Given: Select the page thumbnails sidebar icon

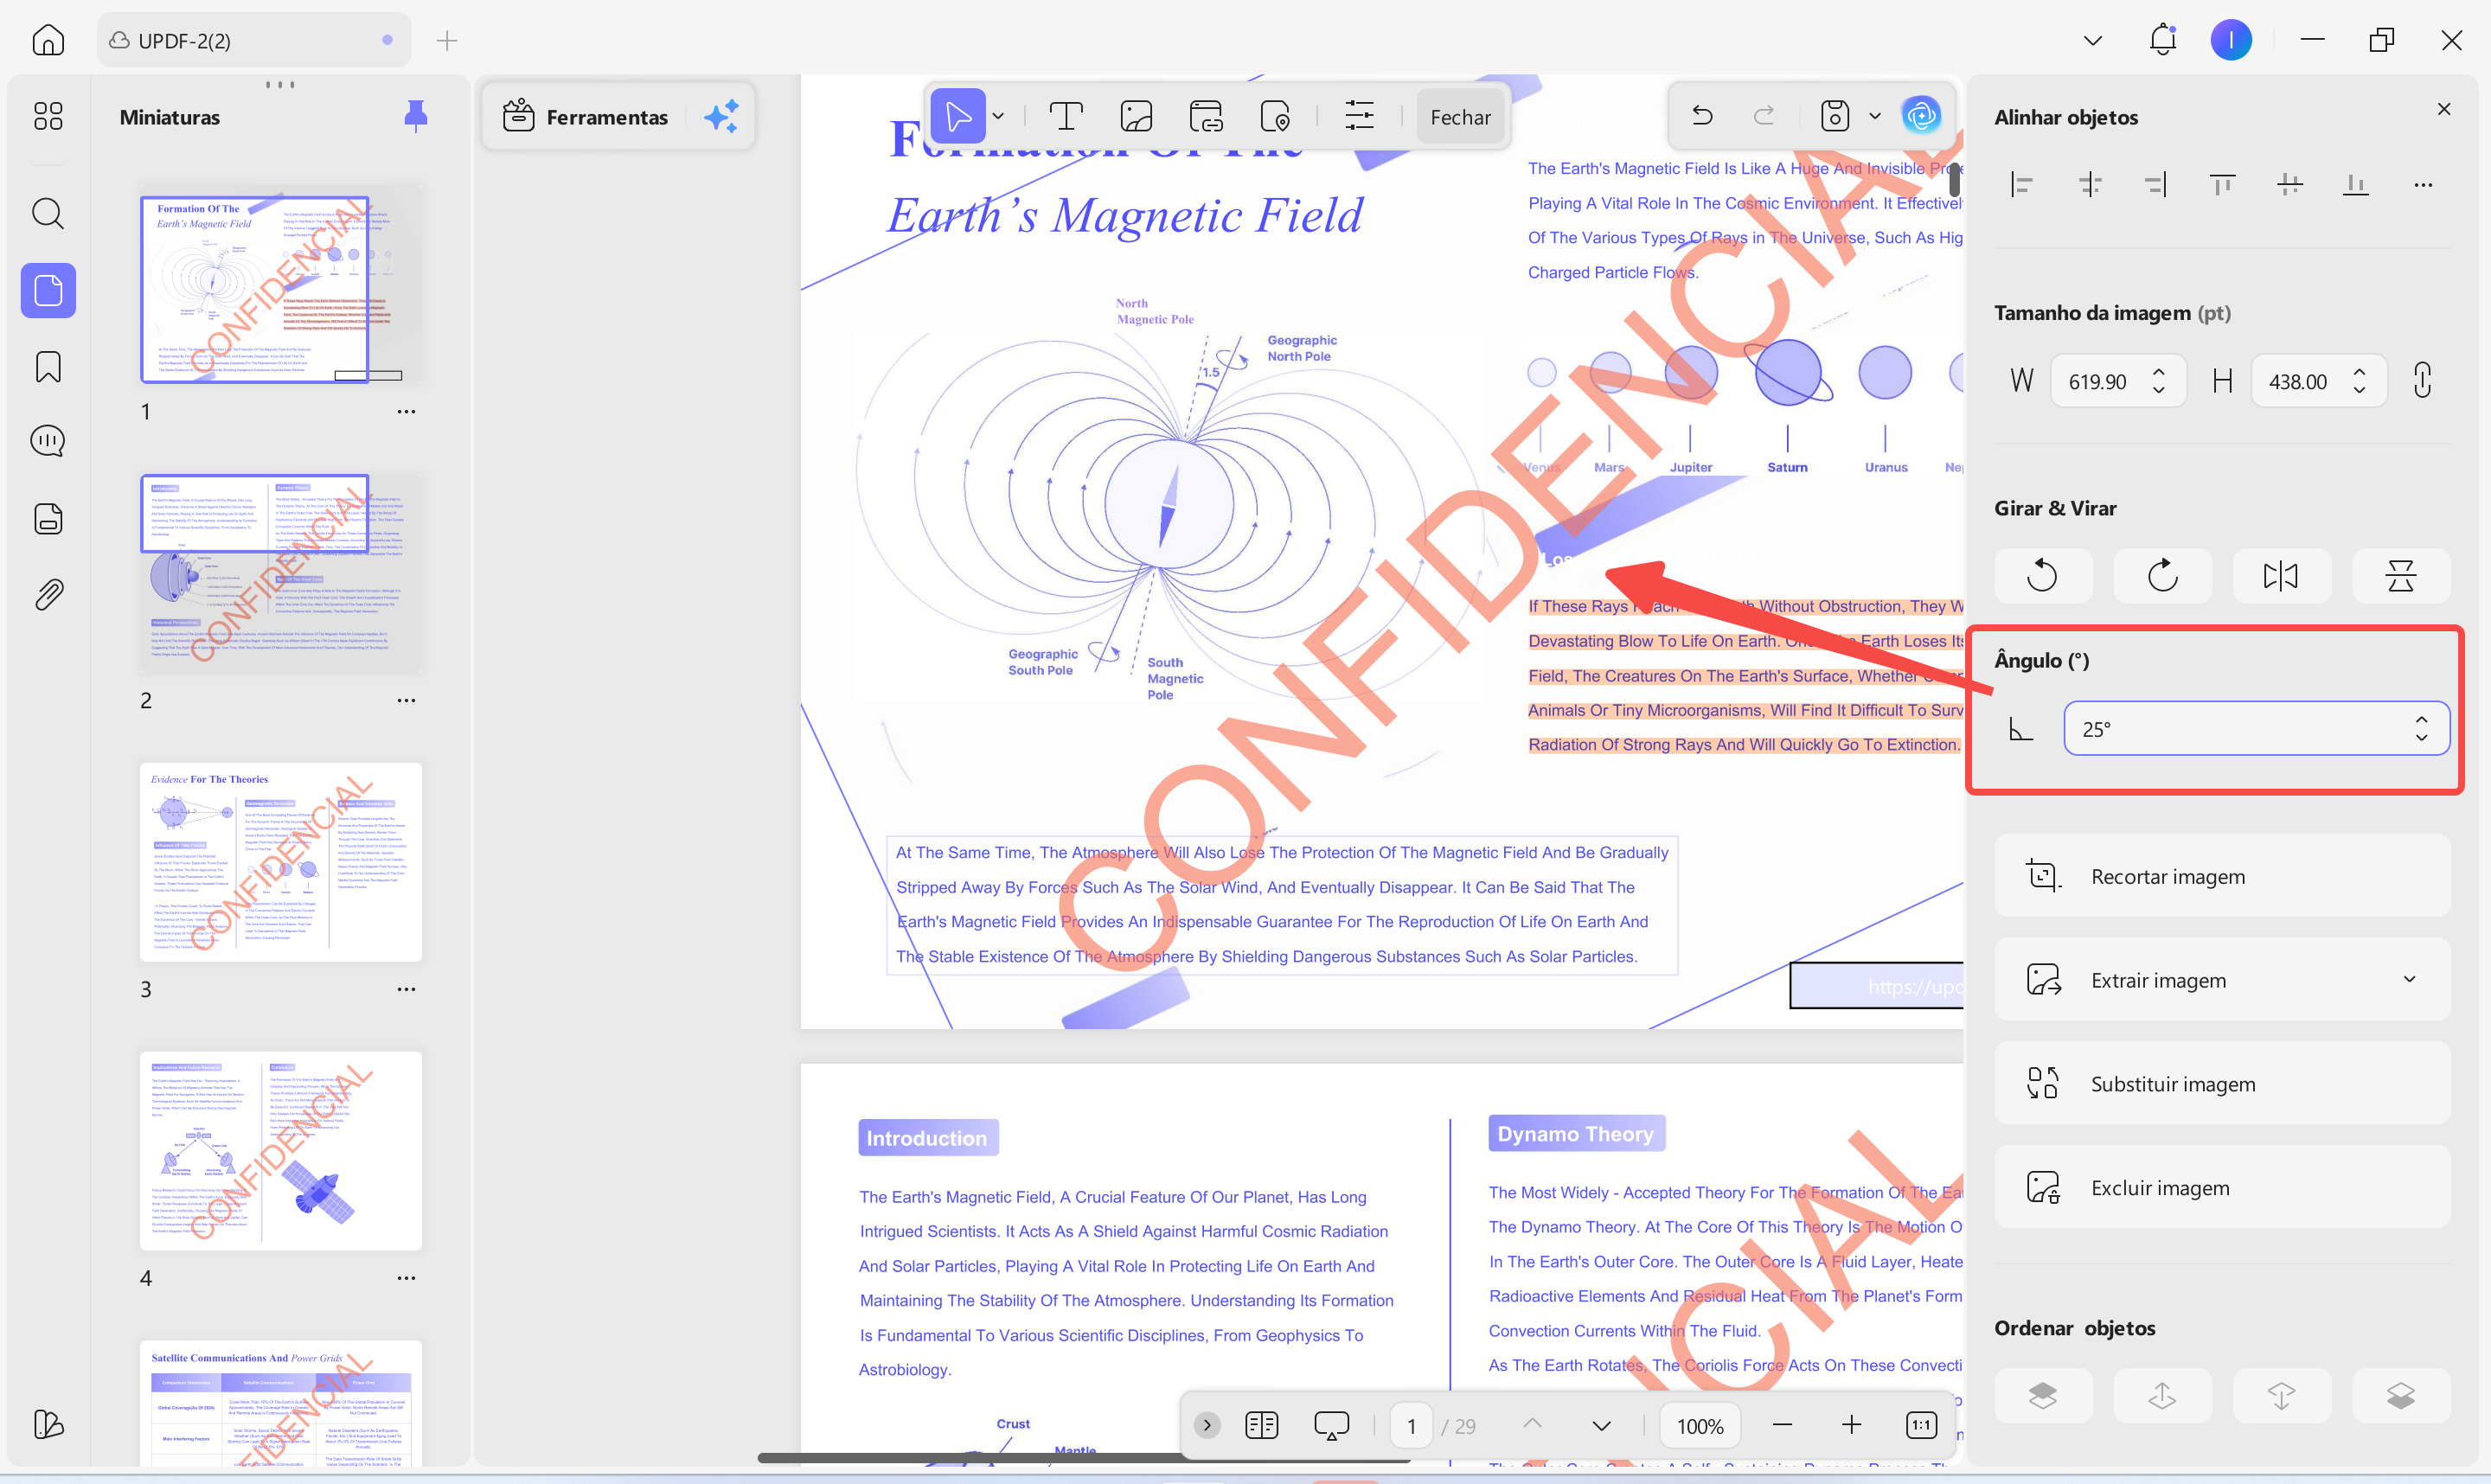Looking at the screenshot, I should (x=48, y=291).
